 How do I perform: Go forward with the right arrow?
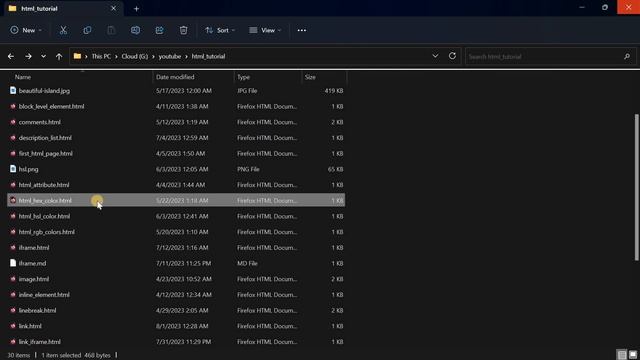point(28,56)
